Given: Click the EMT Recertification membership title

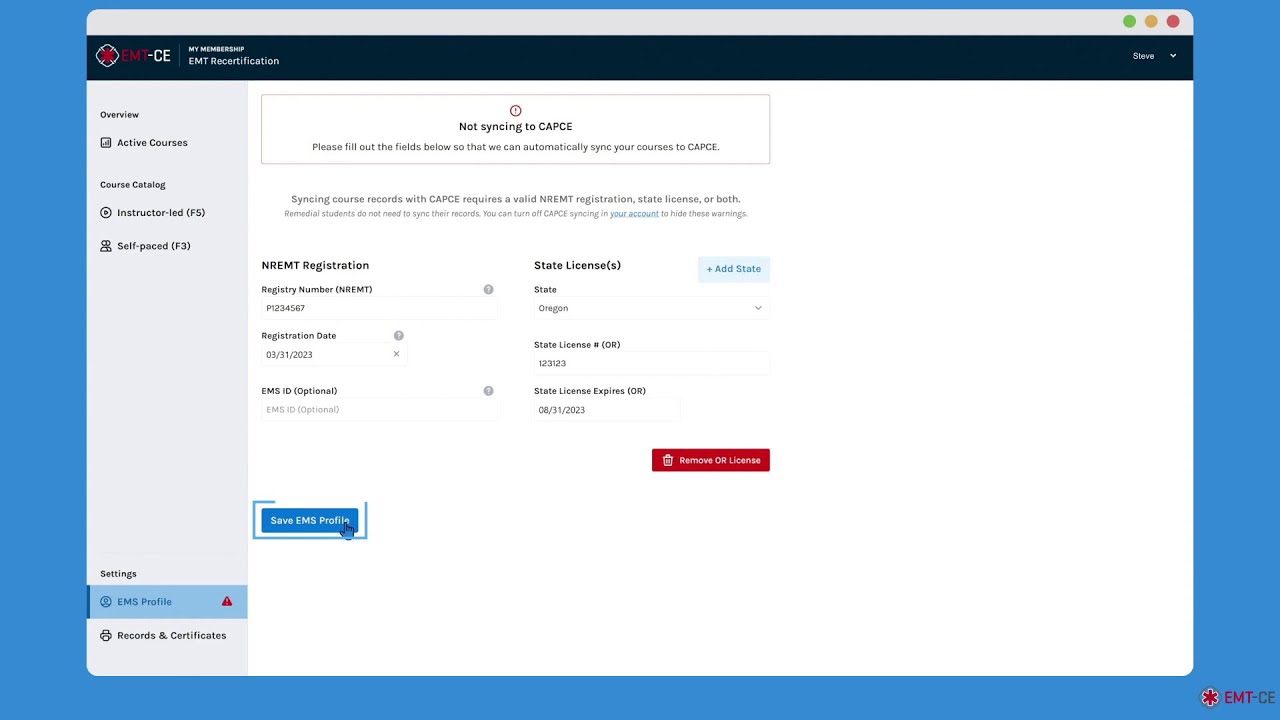Looking at the screenshot, I should (x=234, y=61).
